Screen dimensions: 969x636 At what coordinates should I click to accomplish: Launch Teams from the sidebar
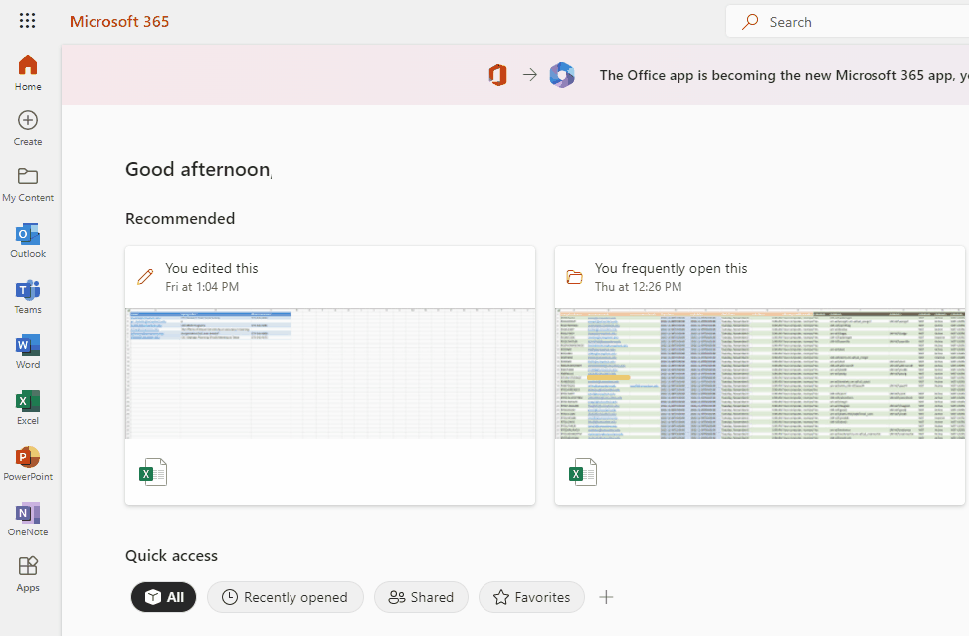click(x=28, y=296)
